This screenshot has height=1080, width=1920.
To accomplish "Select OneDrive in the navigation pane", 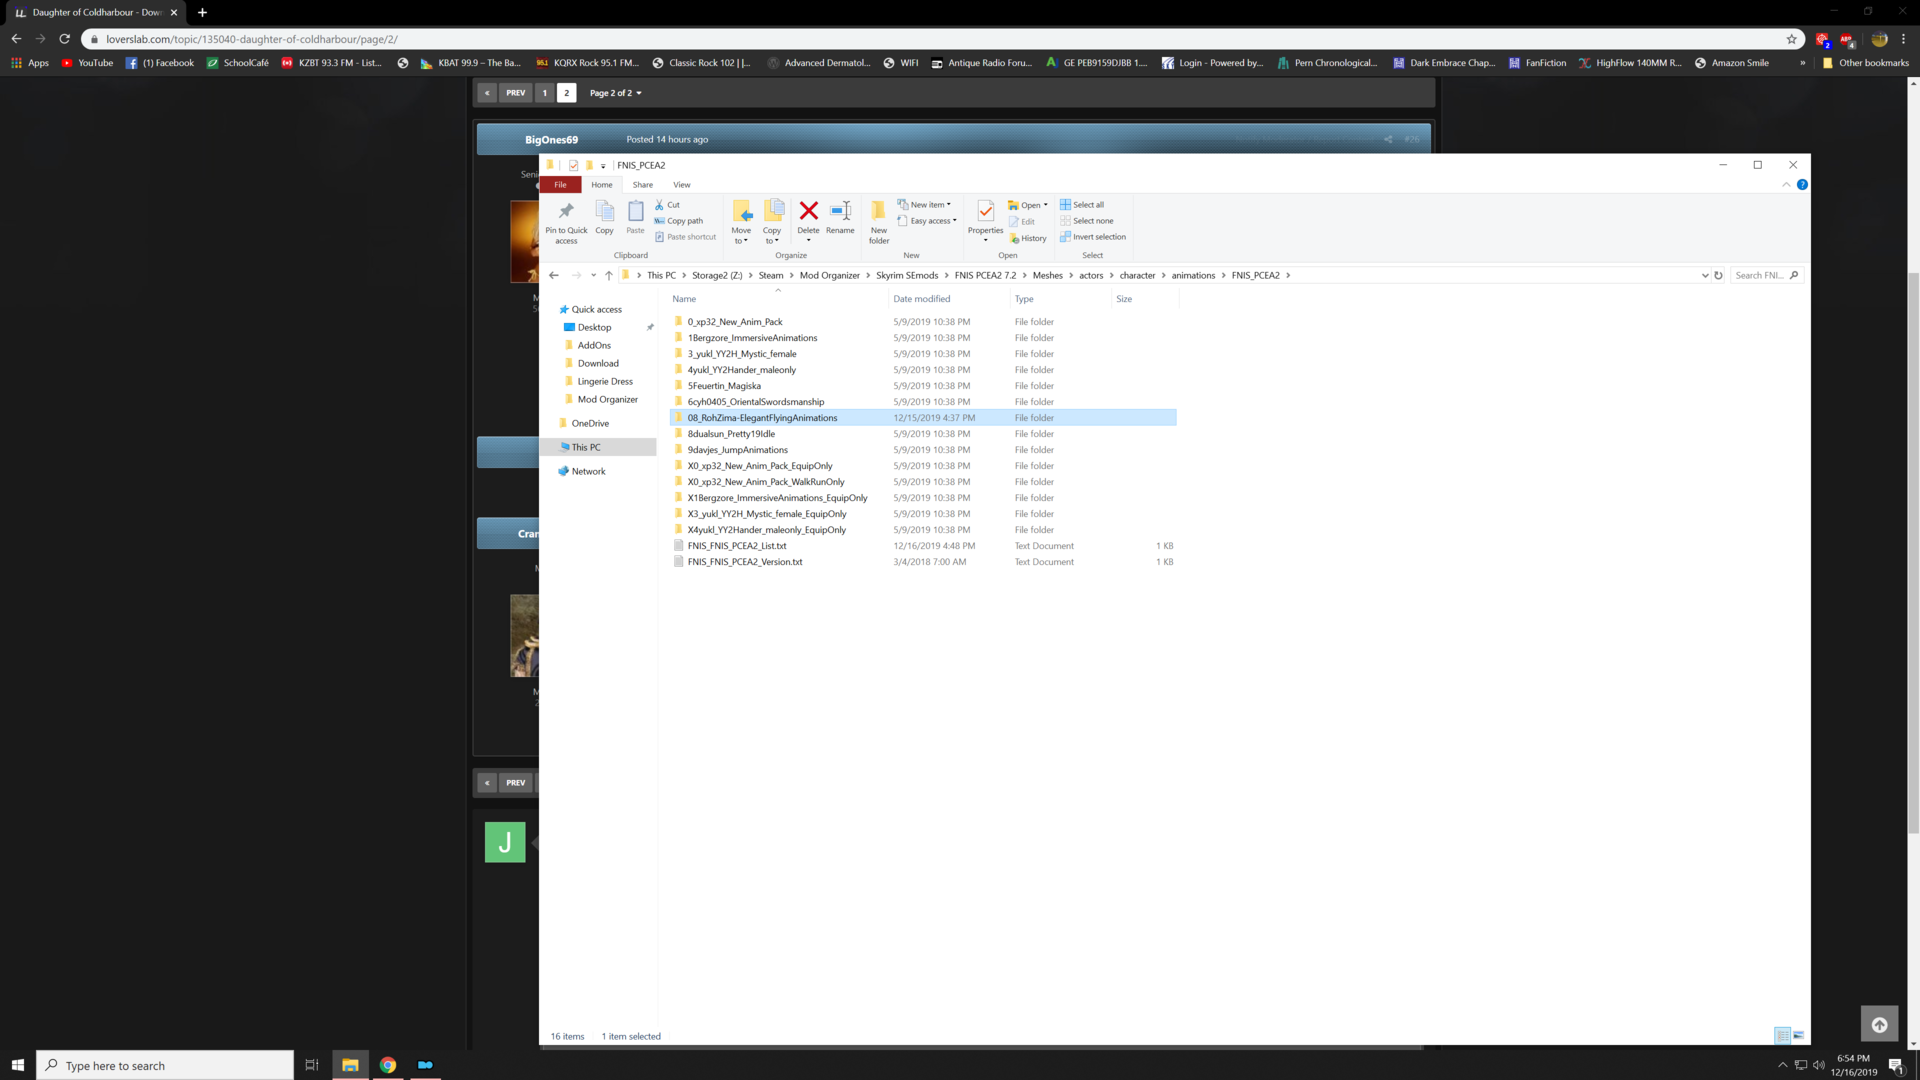I will click(590, 423).
